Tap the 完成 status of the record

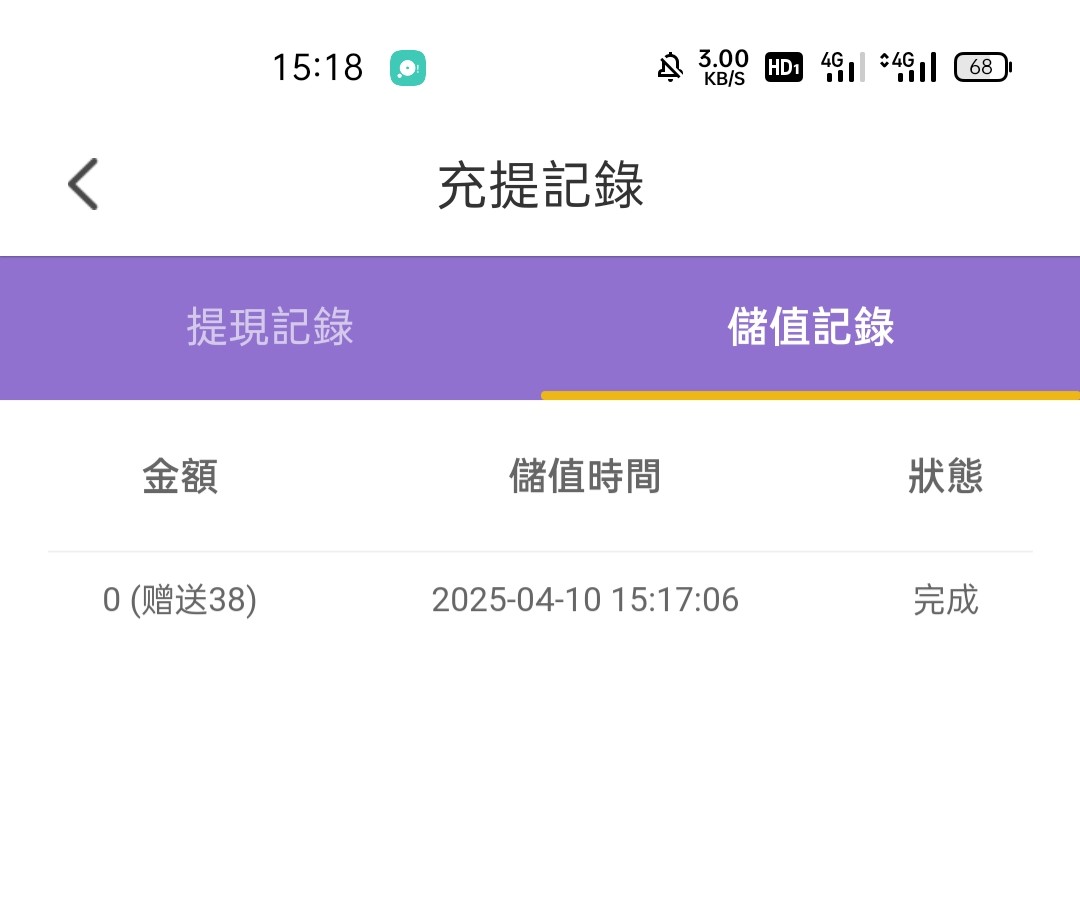(x=945, y=600)
